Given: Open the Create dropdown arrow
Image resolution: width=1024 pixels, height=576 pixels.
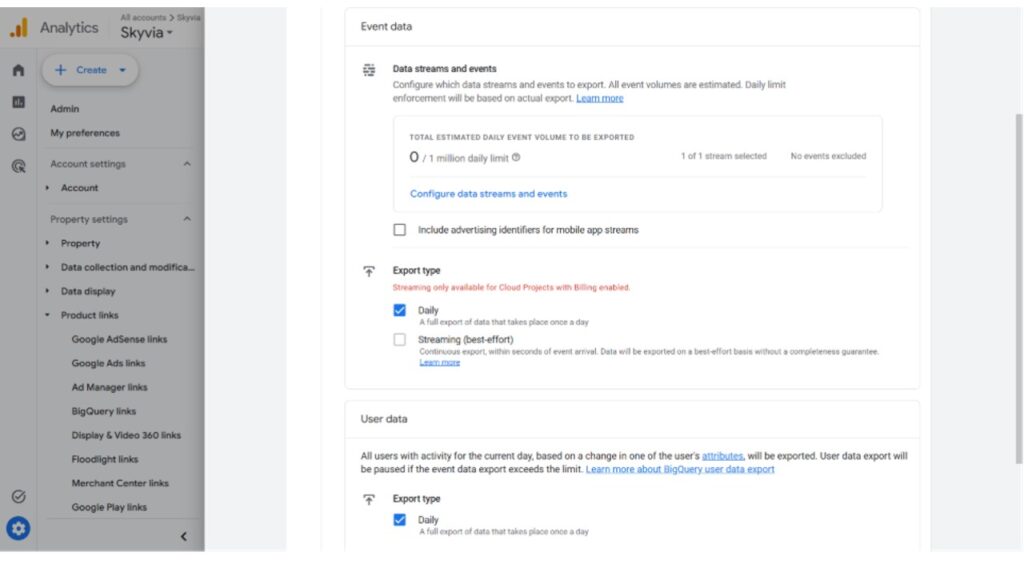Looking at the screenshot, I should coord(122,70).
